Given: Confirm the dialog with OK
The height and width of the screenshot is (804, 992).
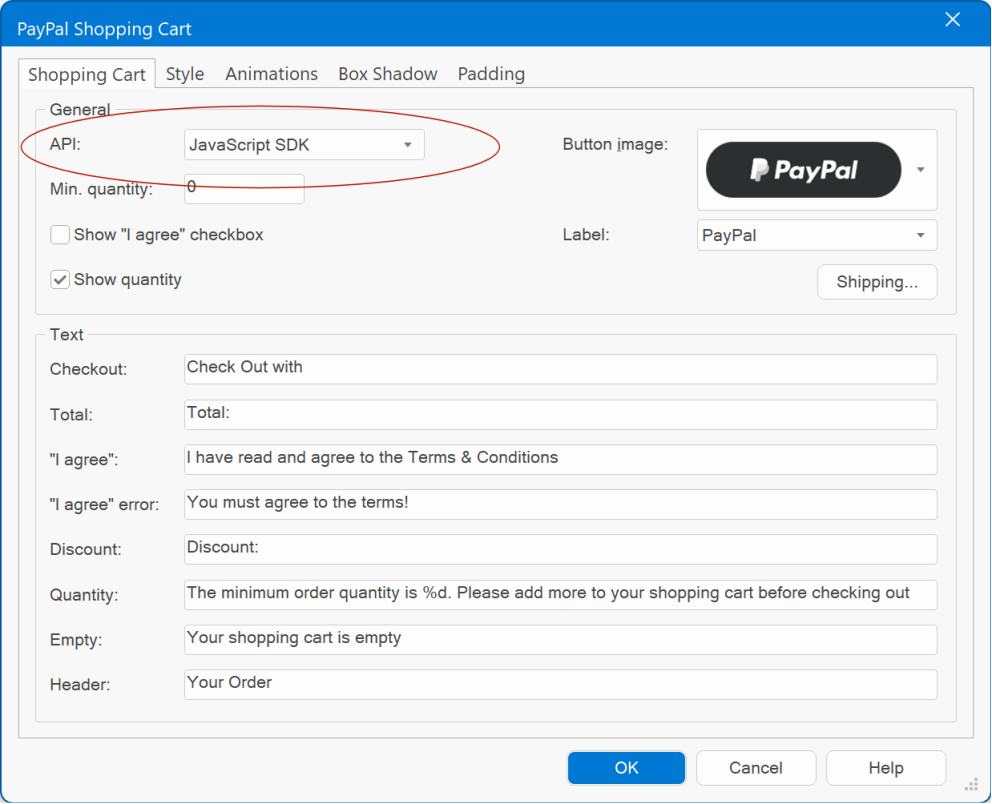Looking at the screenshot, I should pos(626,768).
